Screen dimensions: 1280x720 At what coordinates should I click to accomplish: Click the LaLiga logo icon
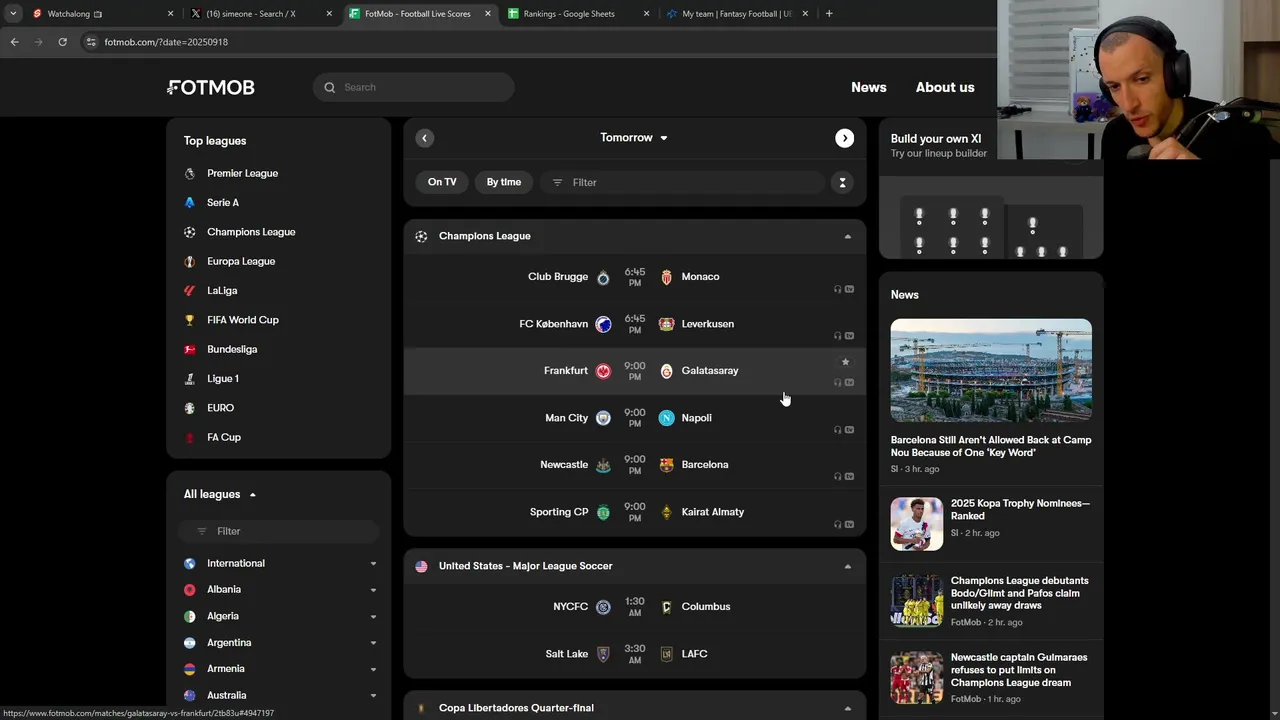point(190,291)
